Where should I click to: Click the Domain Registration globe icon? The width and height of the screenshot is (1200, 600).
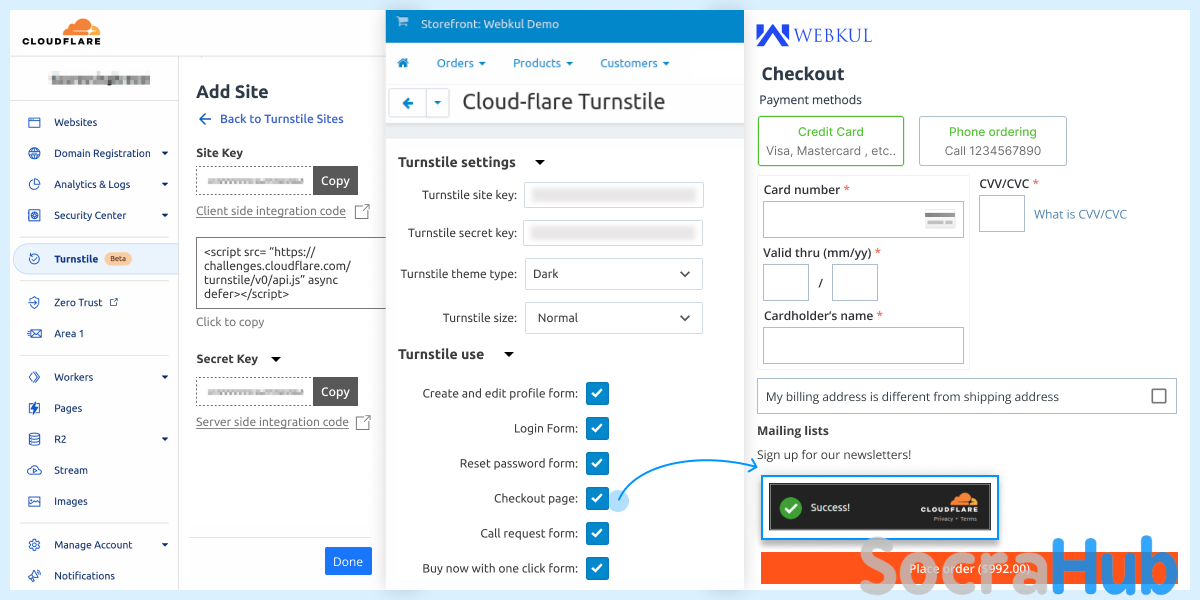(x=34, y=153)
